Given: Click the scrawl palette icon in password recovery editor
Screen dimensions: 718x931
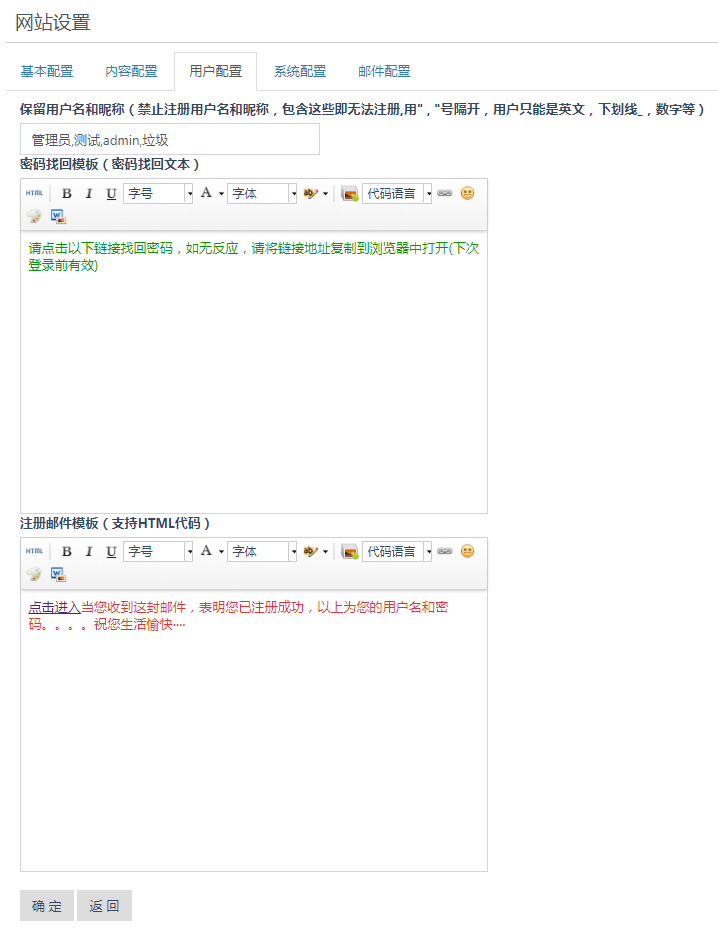Looking at the screenshot, I should (x=34, y=216).
